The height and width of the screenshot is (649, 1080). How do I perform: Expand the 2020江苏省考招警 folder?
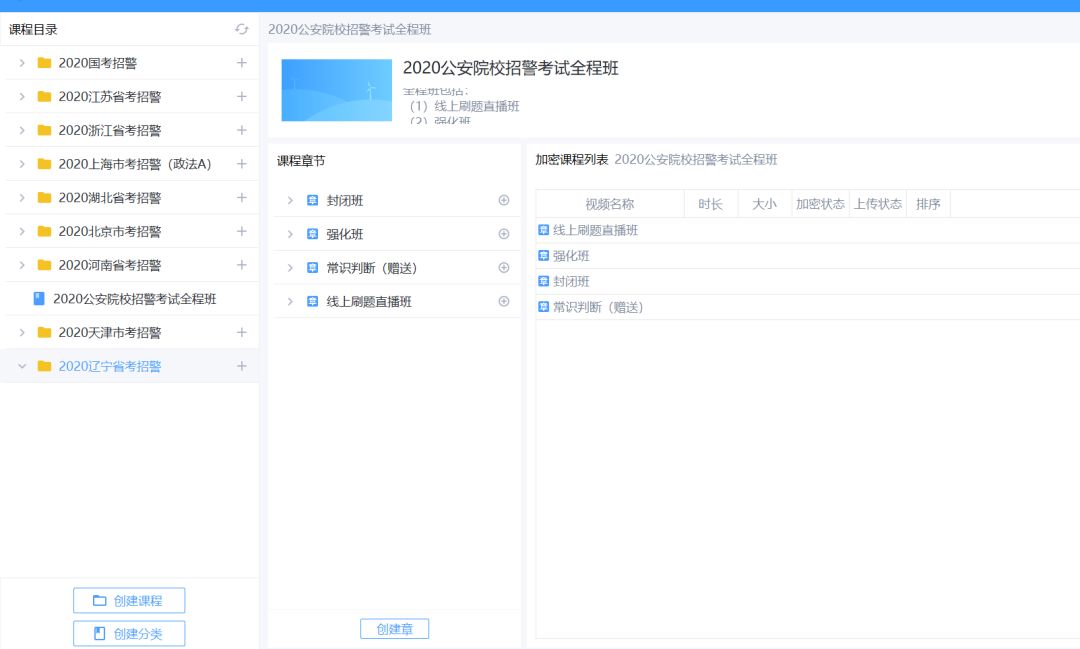point(22,96)
